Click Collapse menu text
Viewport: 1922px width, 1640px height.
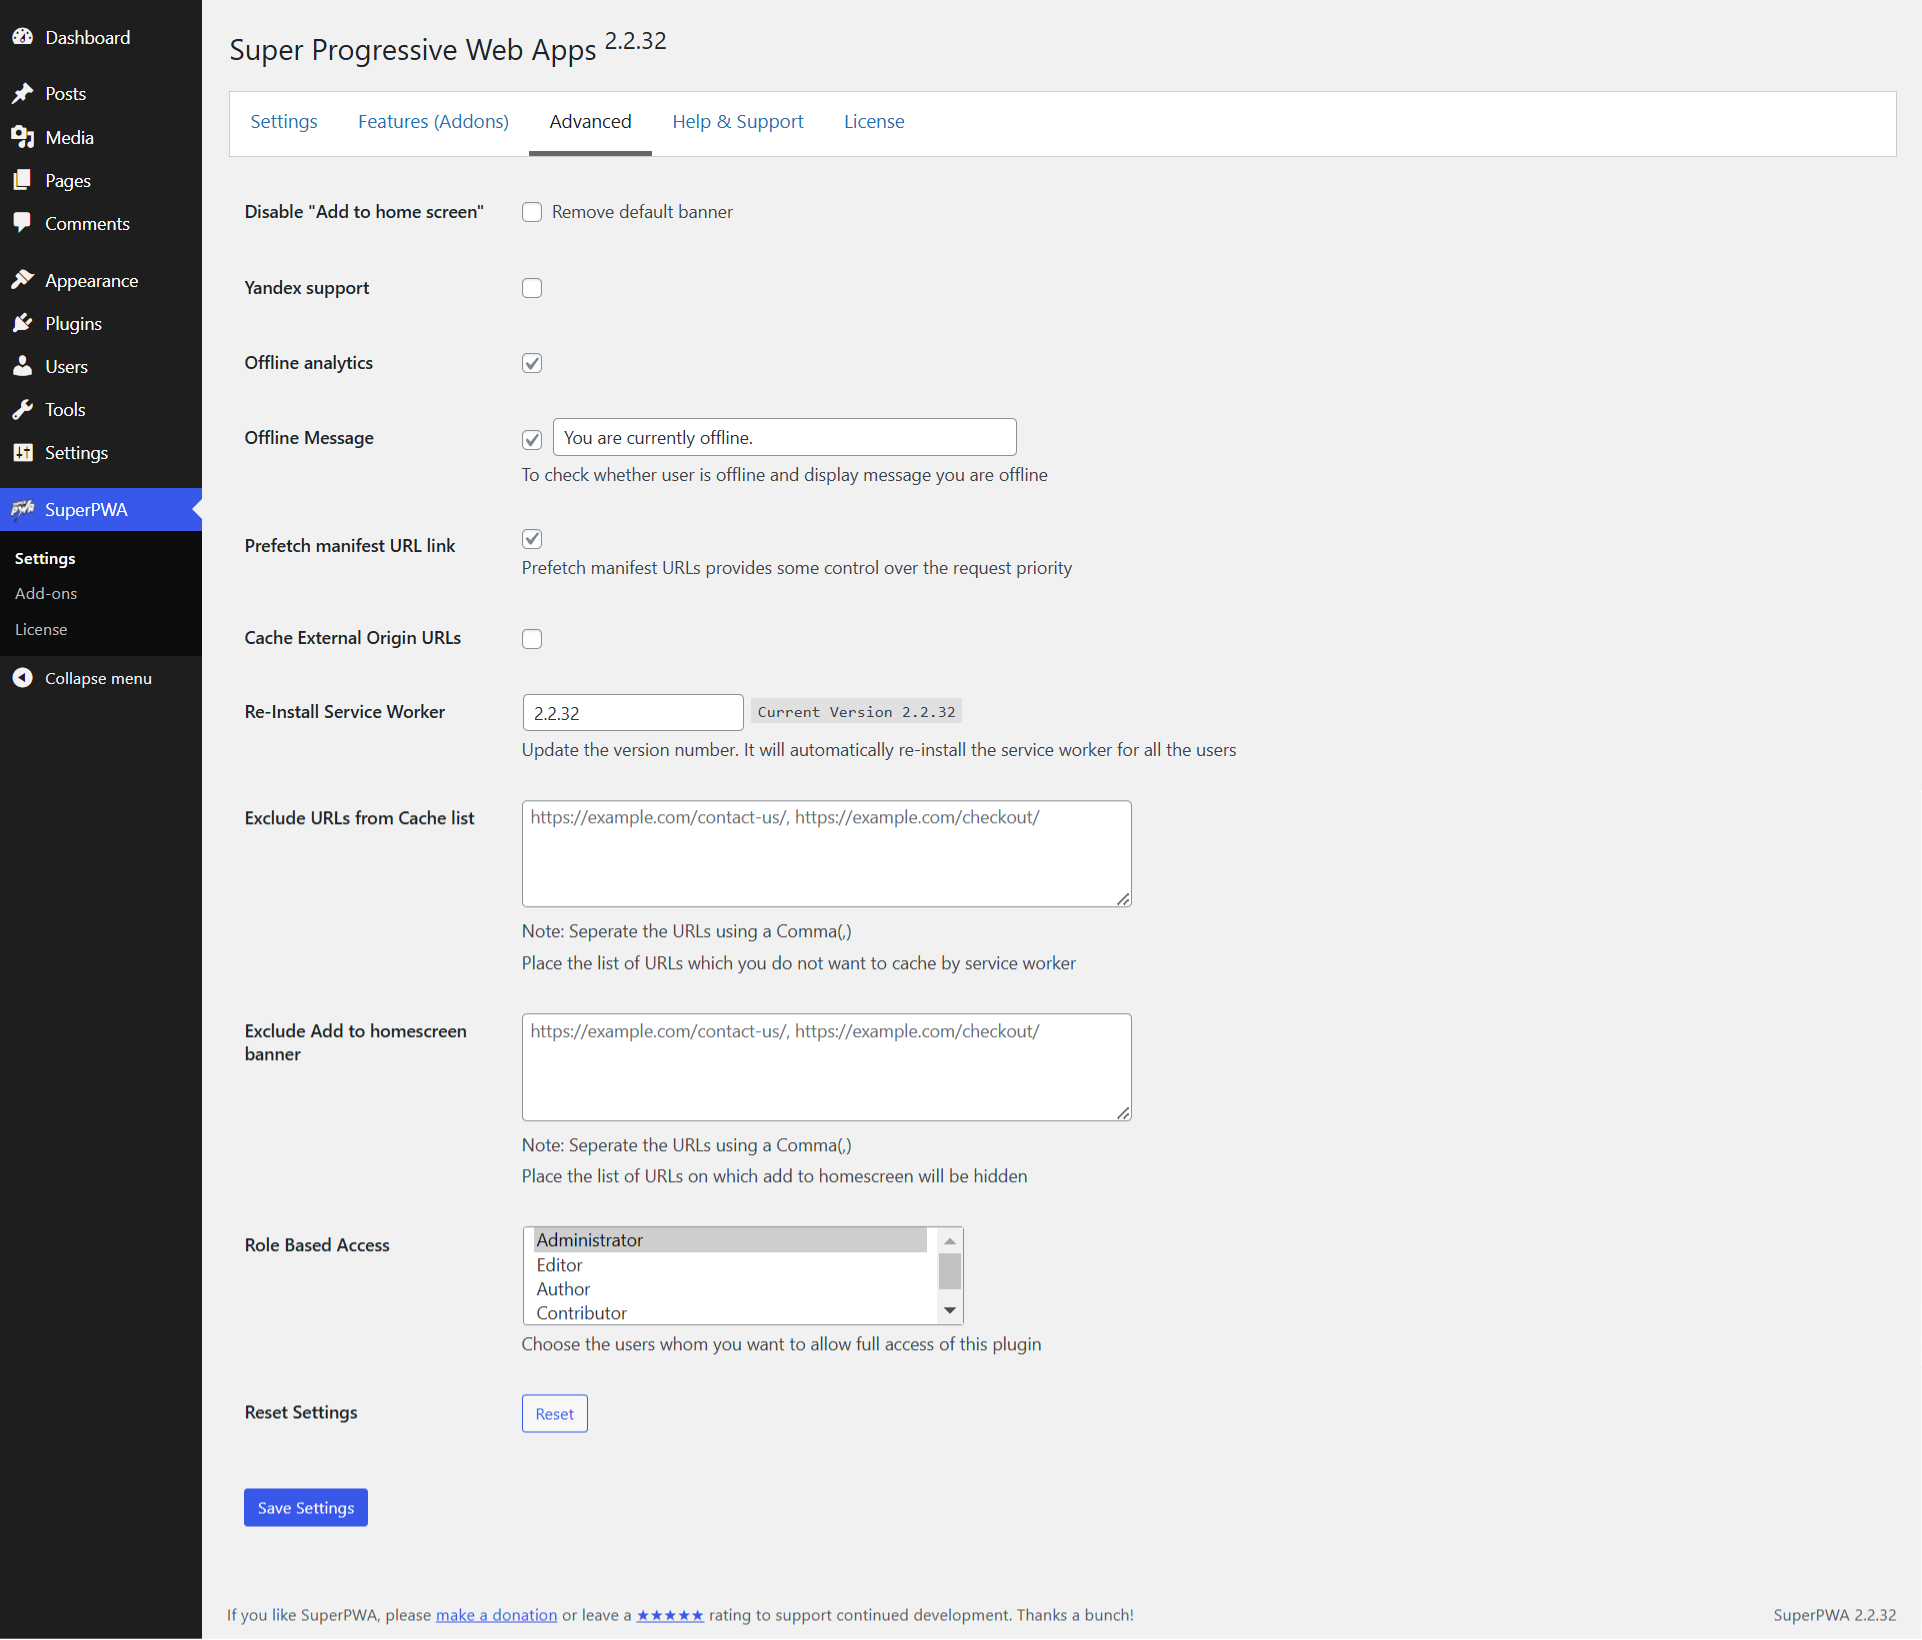tap(98, 678)
